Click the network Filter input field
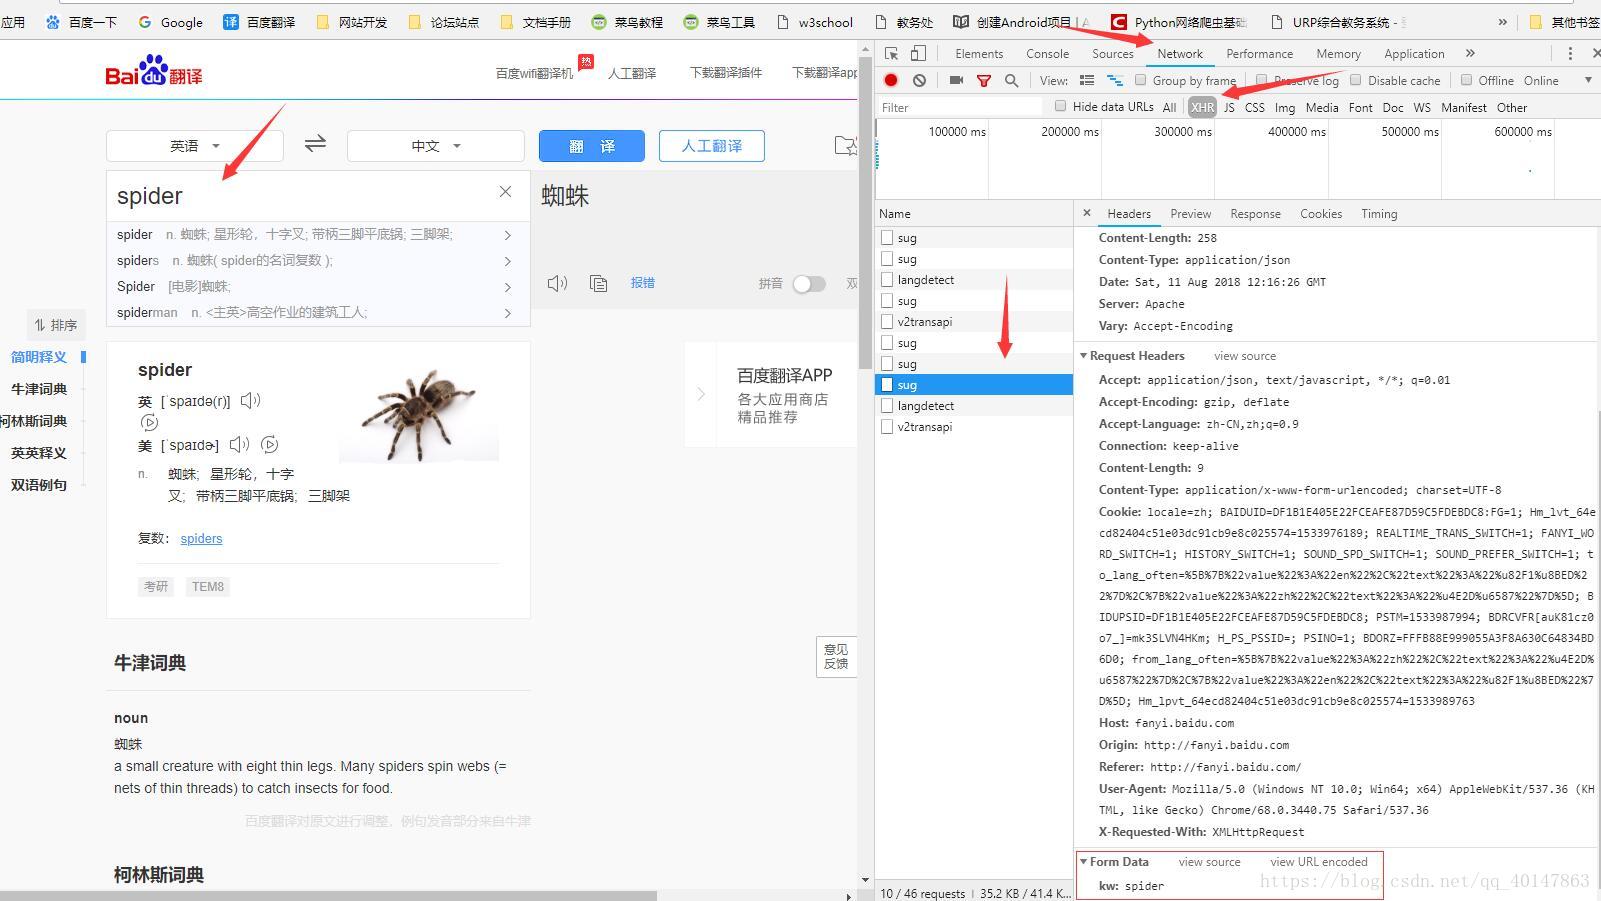This screenshot has height=901, width=1601. (960, 107)
